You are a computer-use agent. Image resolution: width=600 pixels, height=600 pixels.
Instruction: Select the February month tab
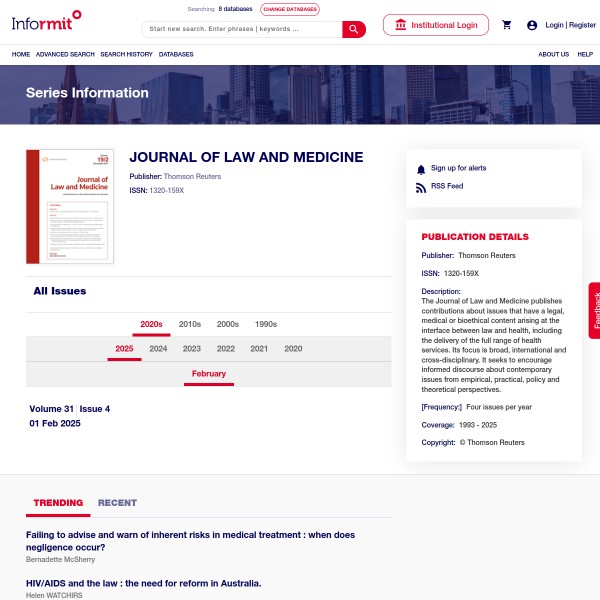coord(209,374)
